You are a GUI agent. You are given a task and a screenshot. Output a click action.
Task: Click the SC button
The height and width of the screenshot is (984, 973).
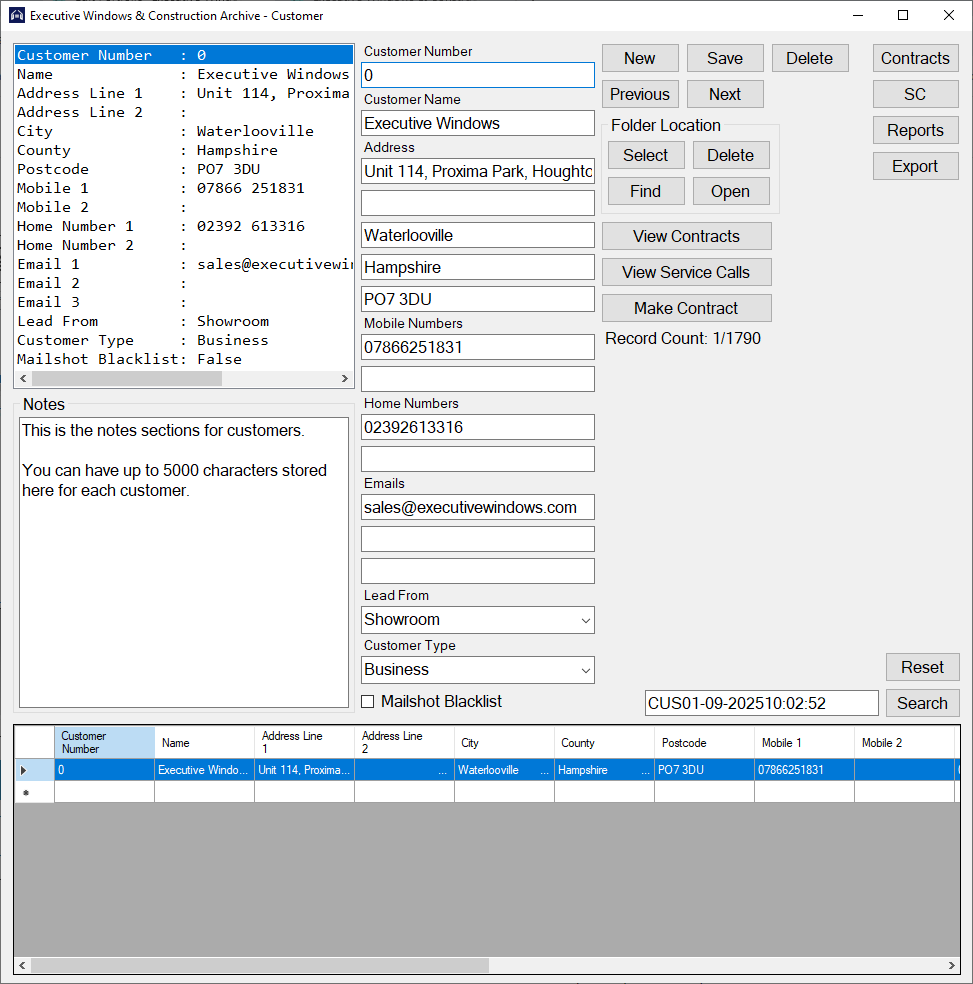click(x=915, y=94)
